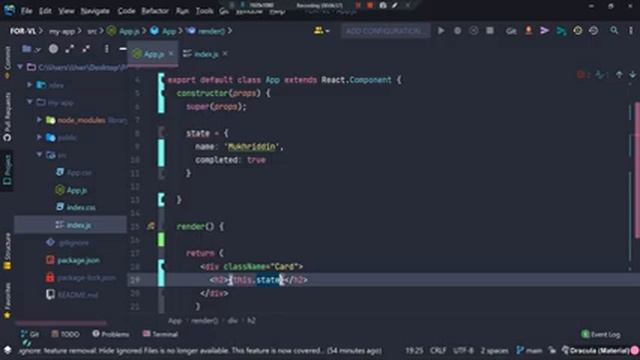Click the history clock icon in toolbar
Screen dimensions: 640x360
pos(594,31)
